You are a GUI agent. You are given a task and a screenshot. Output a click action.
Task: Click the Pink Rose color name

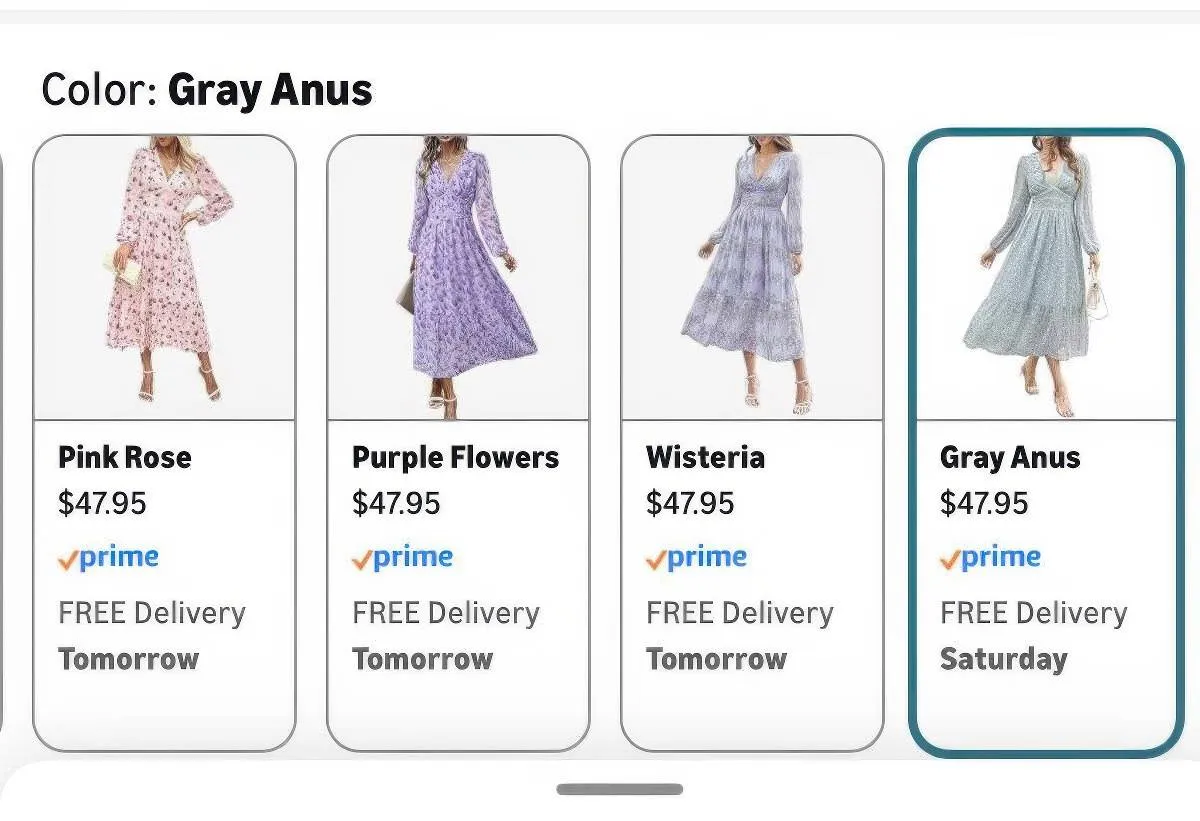[125, 458]
